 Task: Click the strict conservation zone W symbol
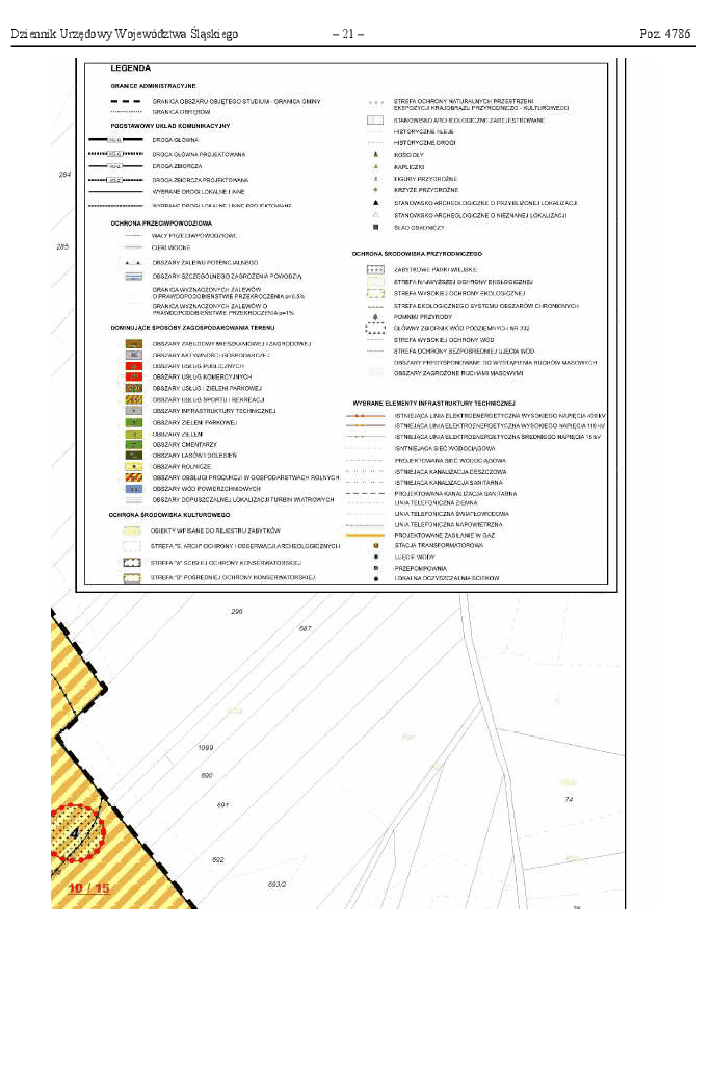[132, 563]
